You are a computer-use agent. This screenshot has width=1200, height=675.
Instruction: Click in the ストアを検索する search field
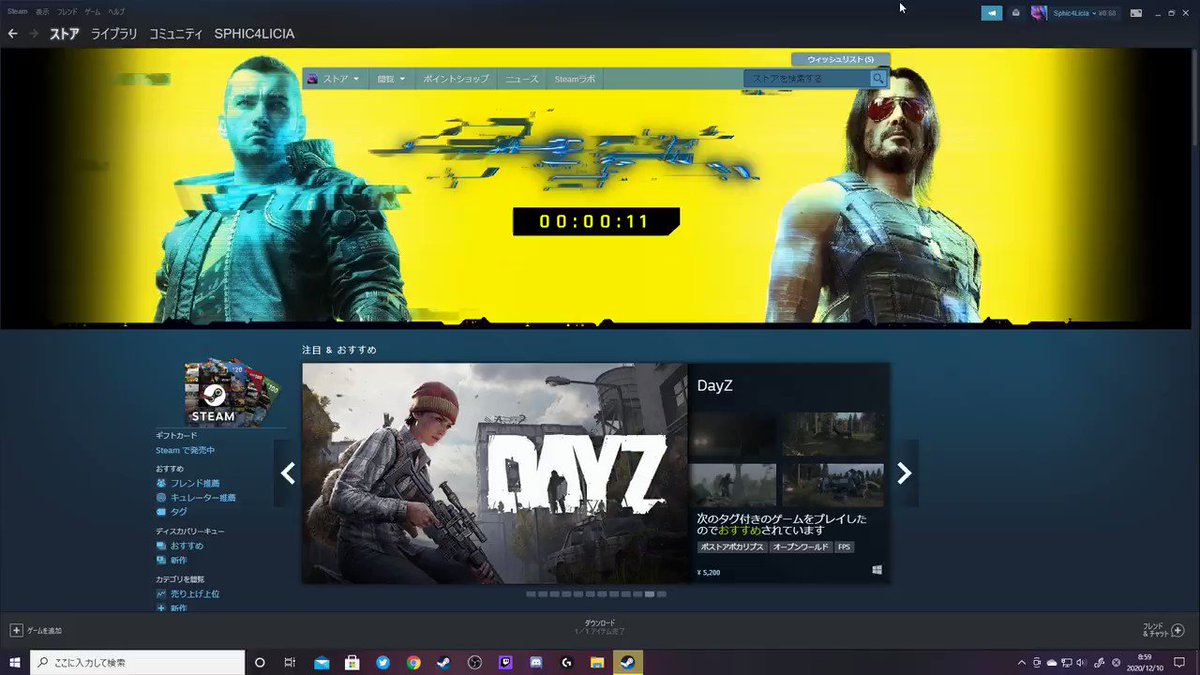(807, 78)
